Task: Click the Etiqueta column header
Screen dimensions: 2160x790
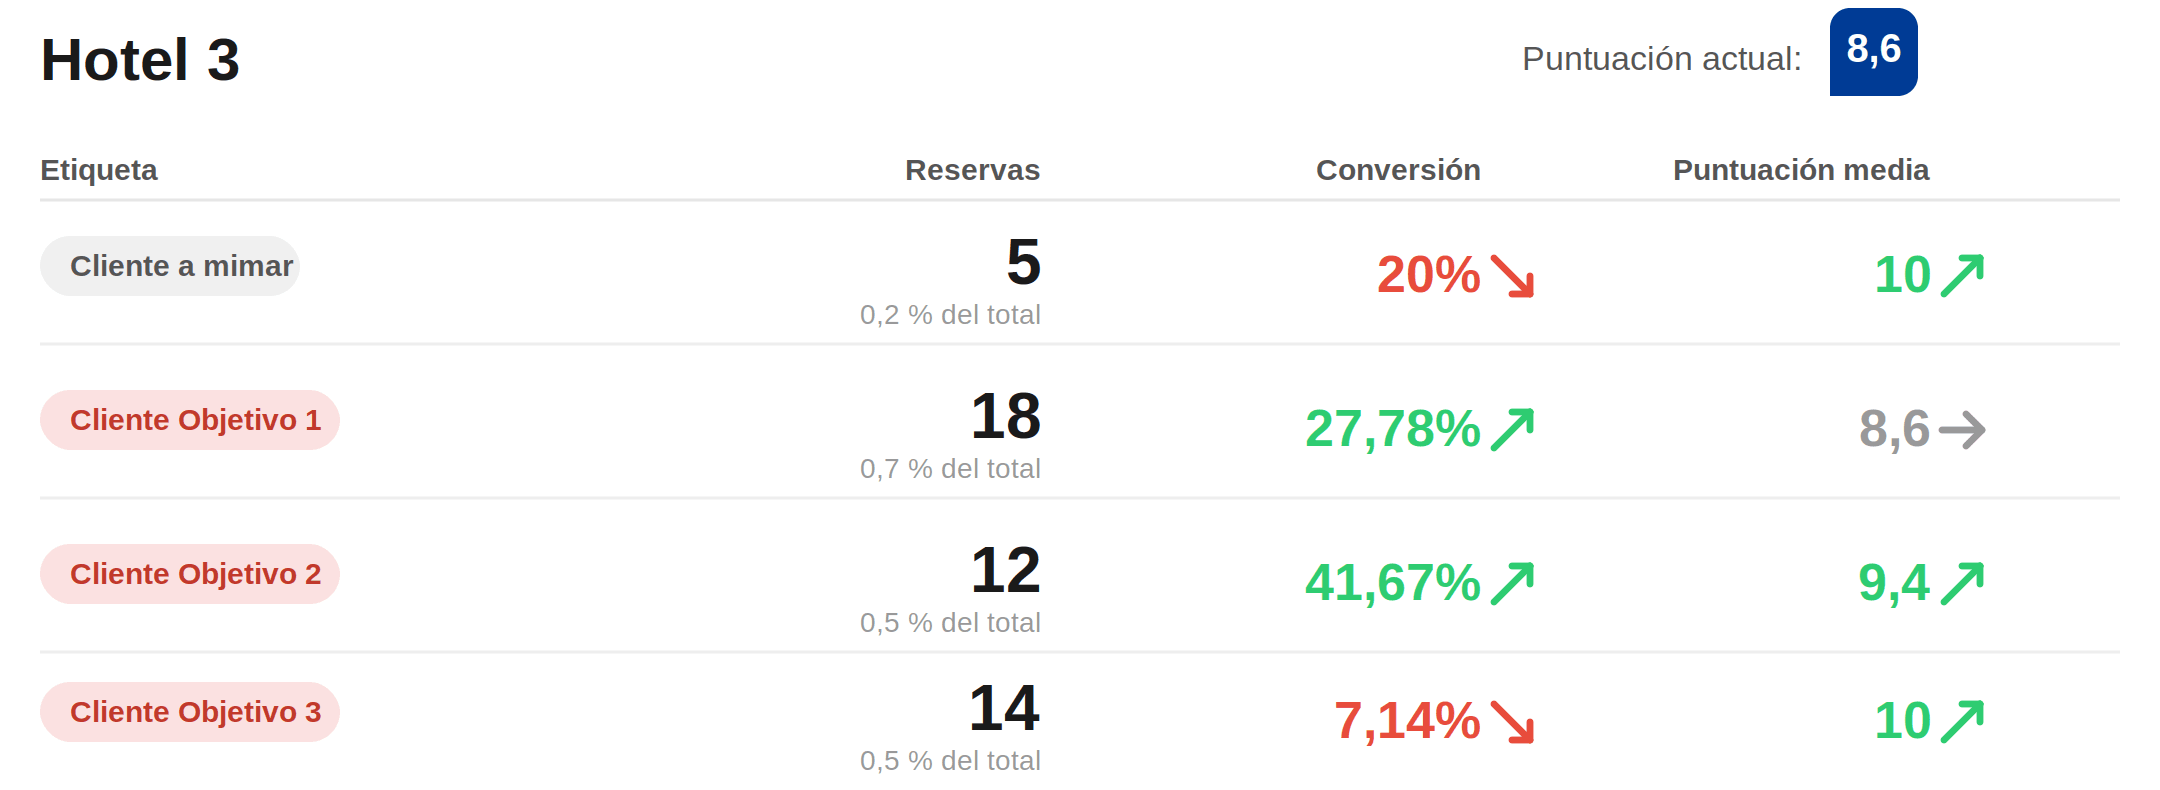Action: pos(99,170)
